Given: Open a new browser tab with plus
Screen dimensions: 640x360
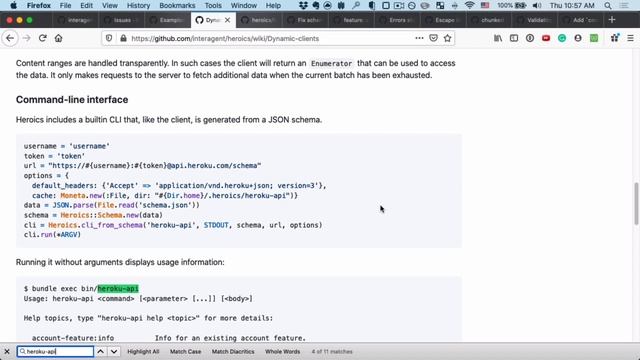Looking at the screenshot, I should 611,20.
